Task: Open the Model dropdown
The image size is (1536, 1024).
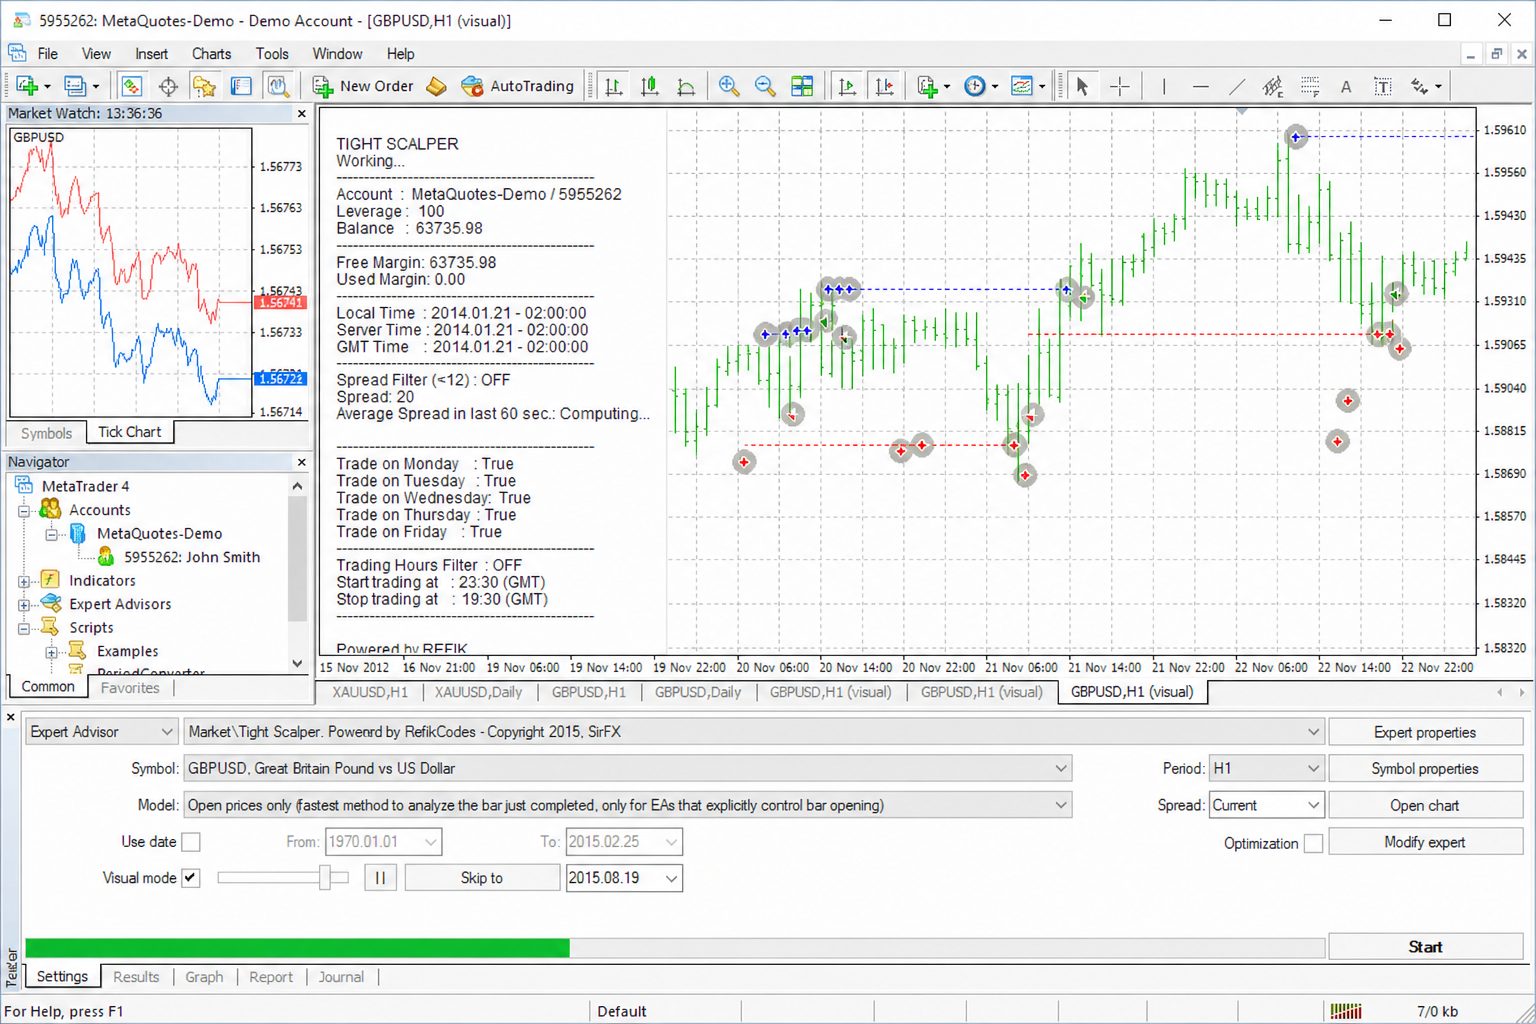Action: pos(628,805)
